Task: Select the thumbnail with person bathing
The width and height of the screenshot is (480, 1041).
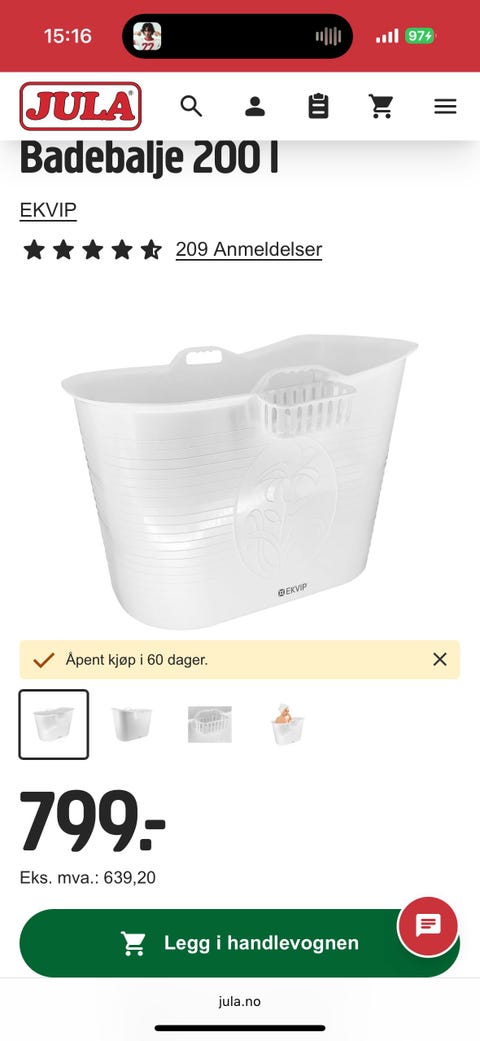Action: tap(288, 724)
